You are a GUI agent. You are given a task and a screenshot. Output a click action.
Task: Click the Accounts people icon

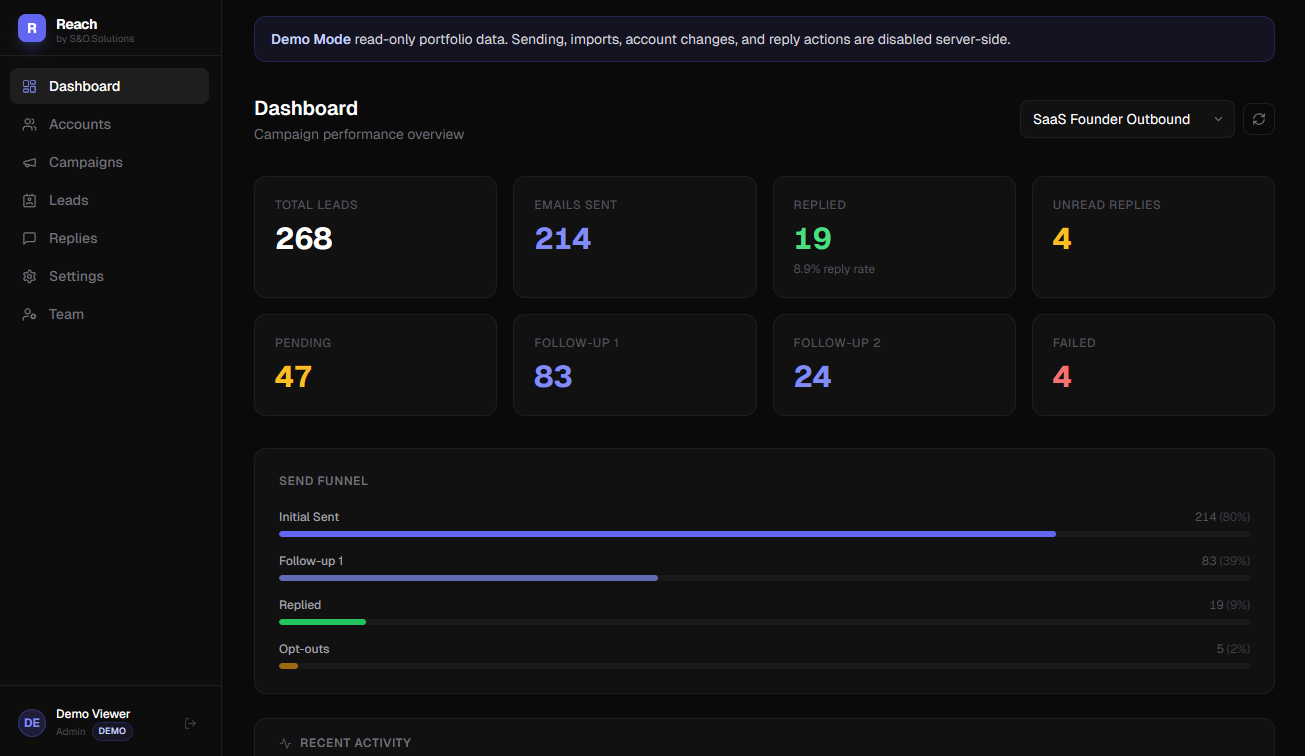point(29,124)
